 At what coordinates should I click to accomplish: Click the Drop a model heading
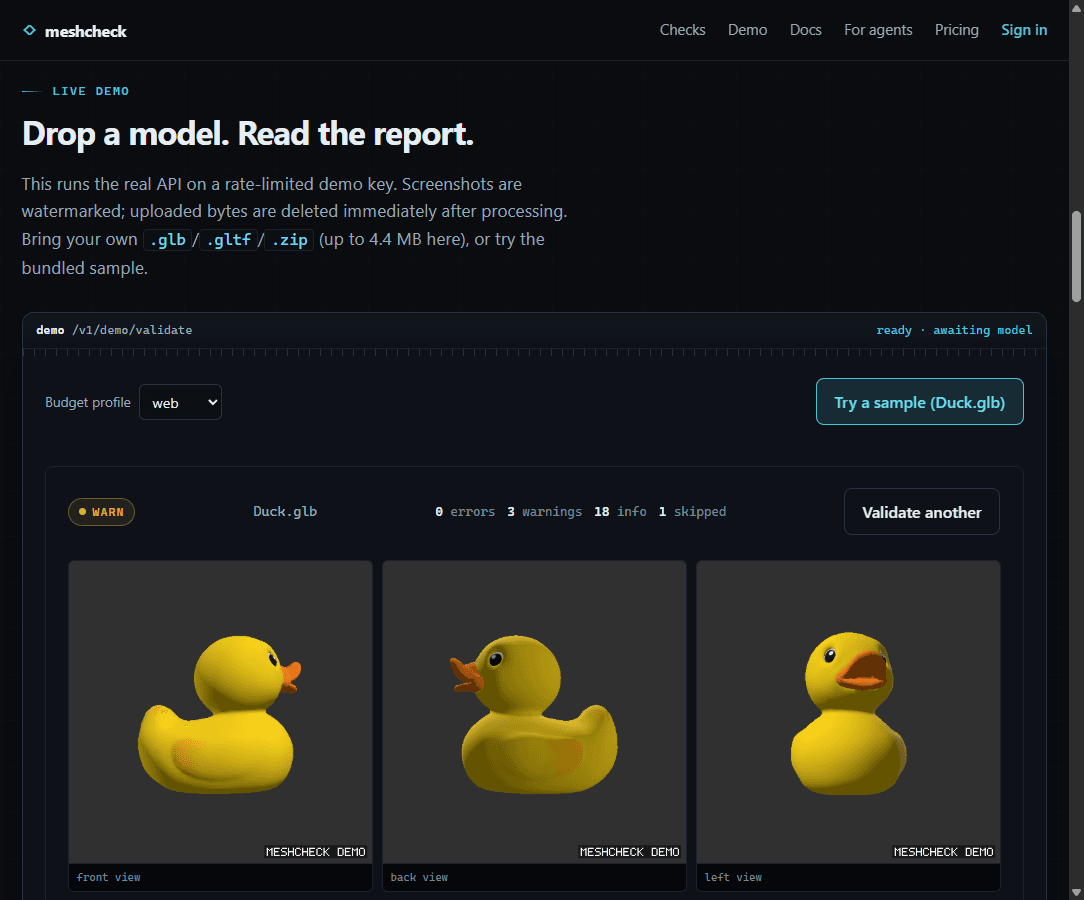pos(247,133)
